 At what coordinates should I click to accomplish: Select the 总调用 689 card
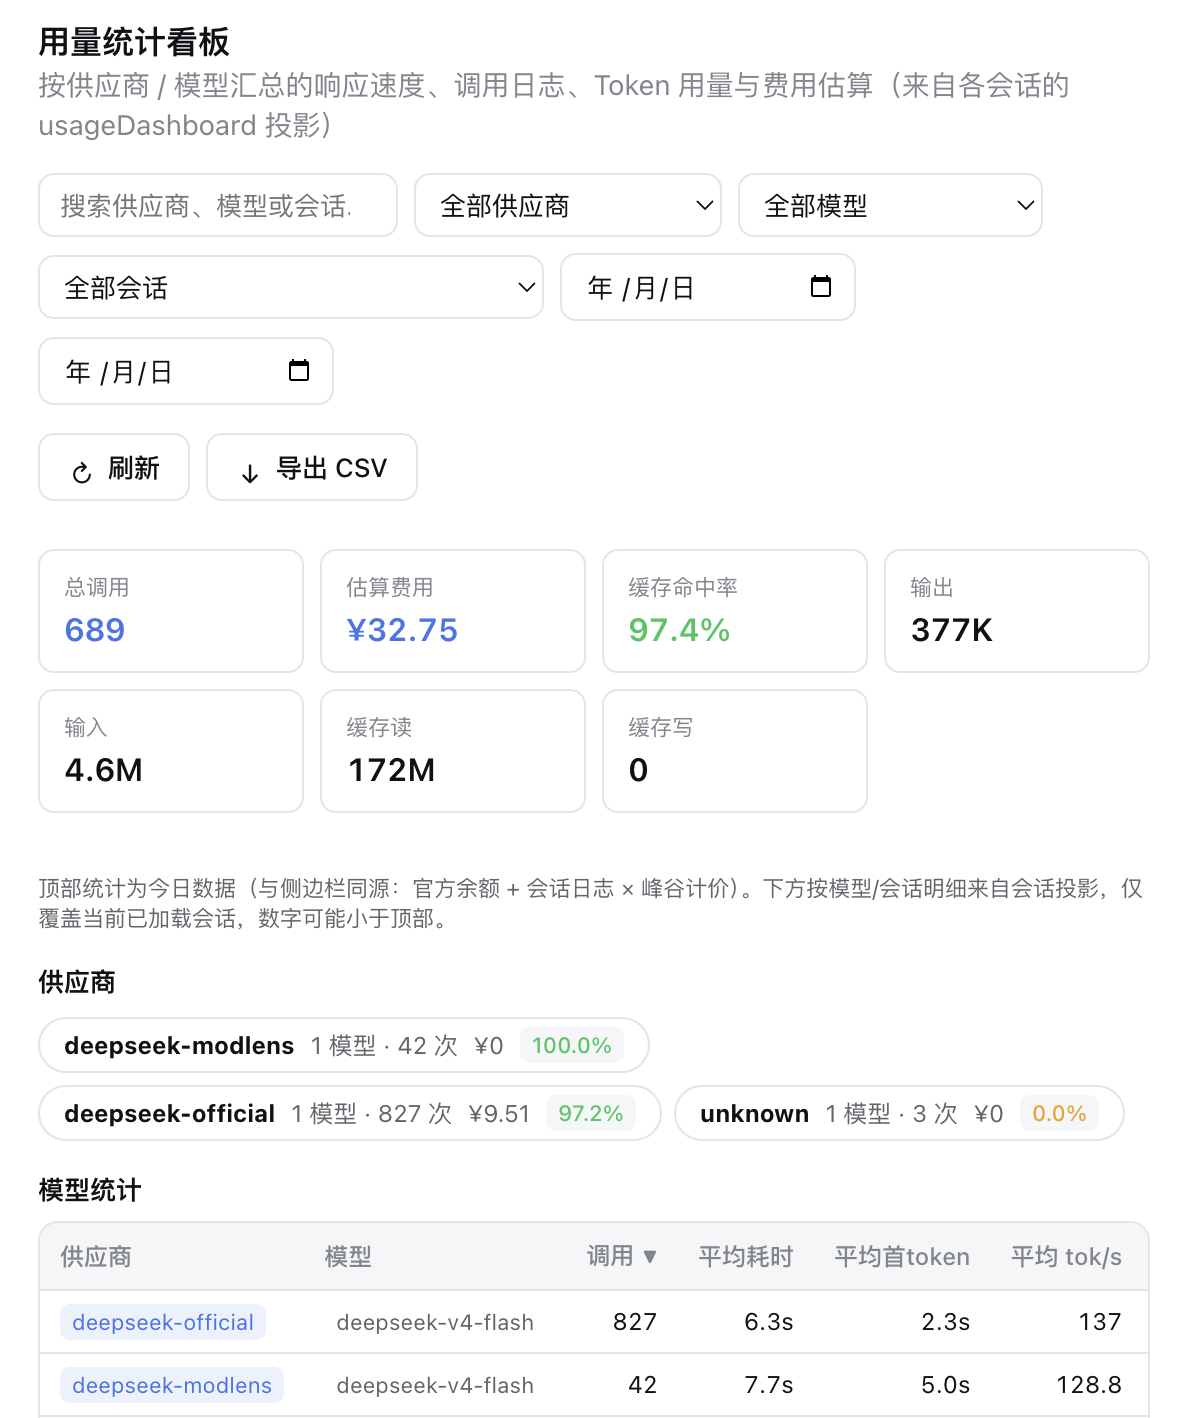click(x=171, y=611)
